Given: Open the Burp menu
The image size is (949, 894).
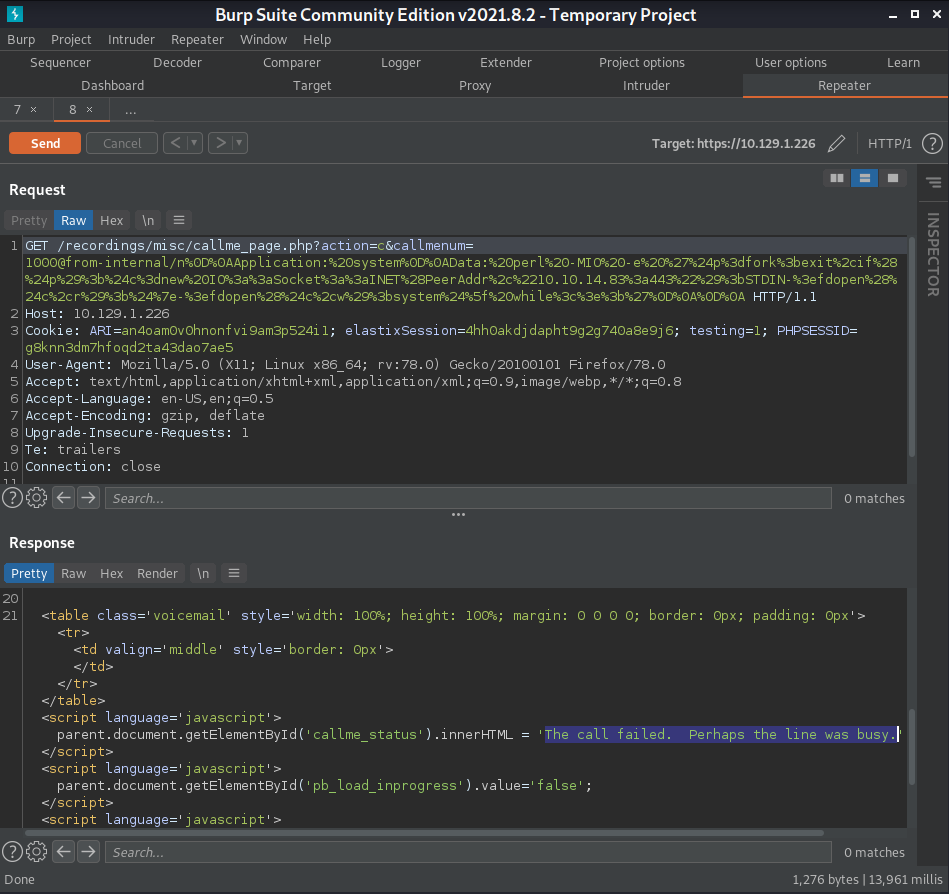Looking at the screenshot, I should tap(21, 39).
